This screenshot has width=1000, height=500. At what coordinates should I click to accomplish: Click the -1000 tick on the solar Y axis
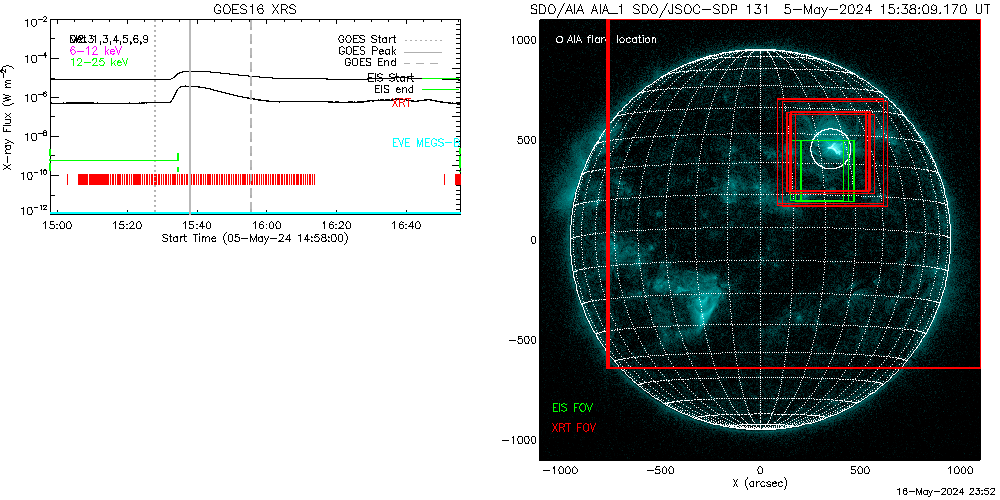tap(518, 440)
